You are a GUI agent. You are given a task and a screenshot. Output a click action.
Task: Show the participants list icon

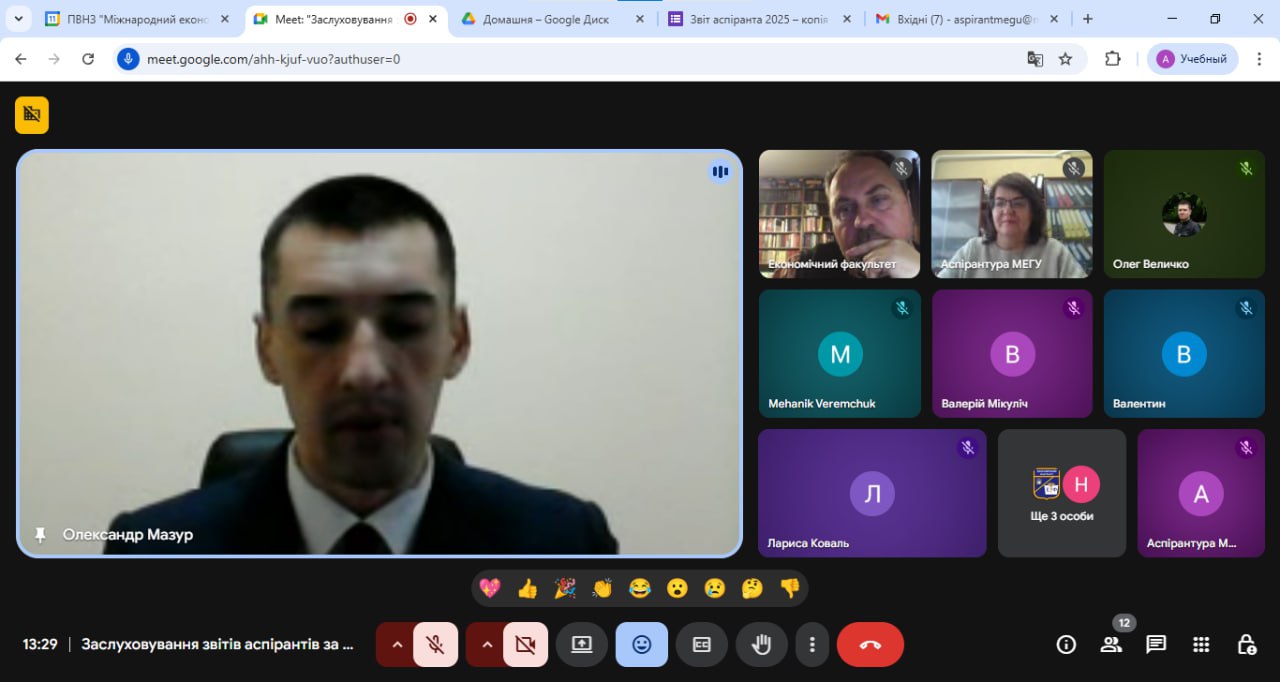tap(1111, 644)
